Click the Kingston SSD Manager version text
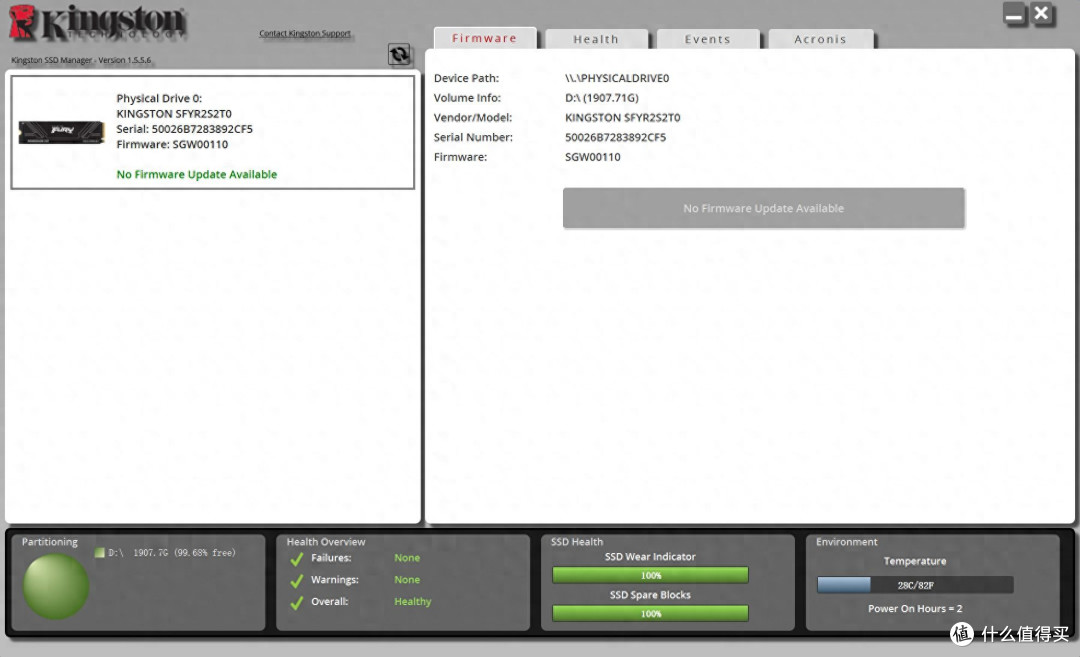The width and height of the screenshot is (1080, 657). click(x=81, y=60)
